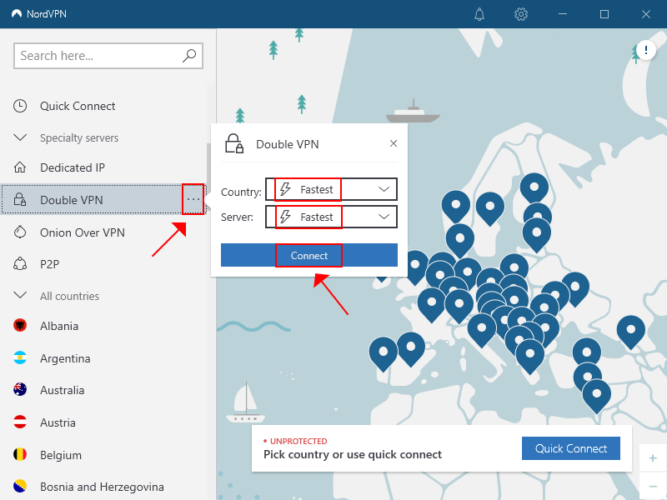
Task: Click the Argentina flag icon
Action: tap(20, 358)
